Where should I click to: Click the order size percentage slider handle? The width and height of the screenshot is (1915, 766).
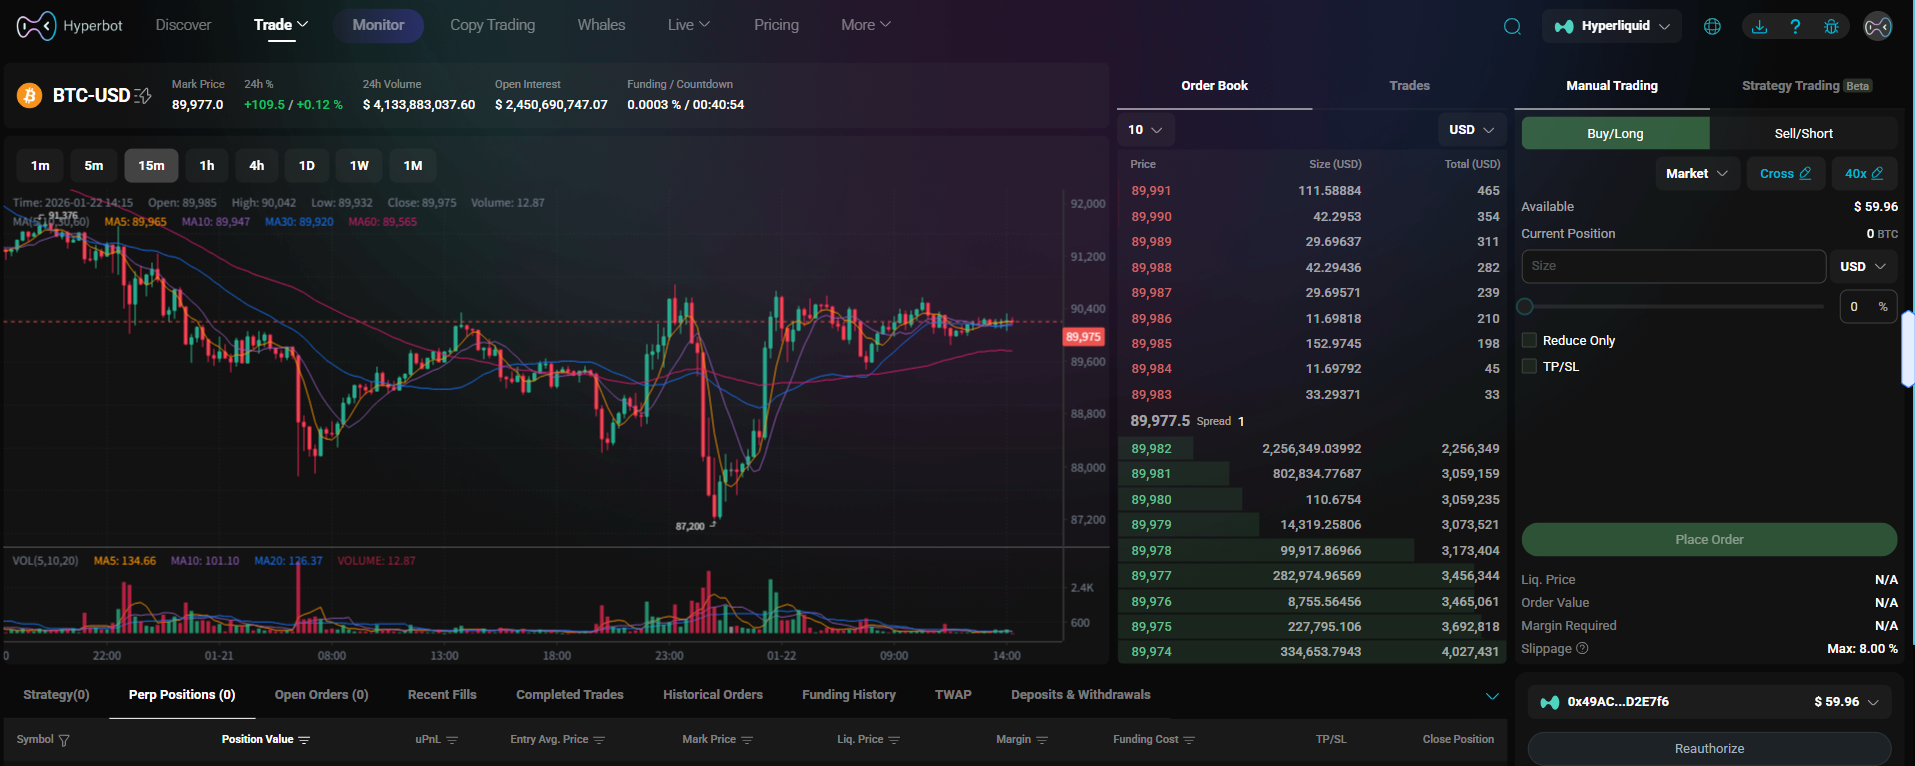point(1525,307)
